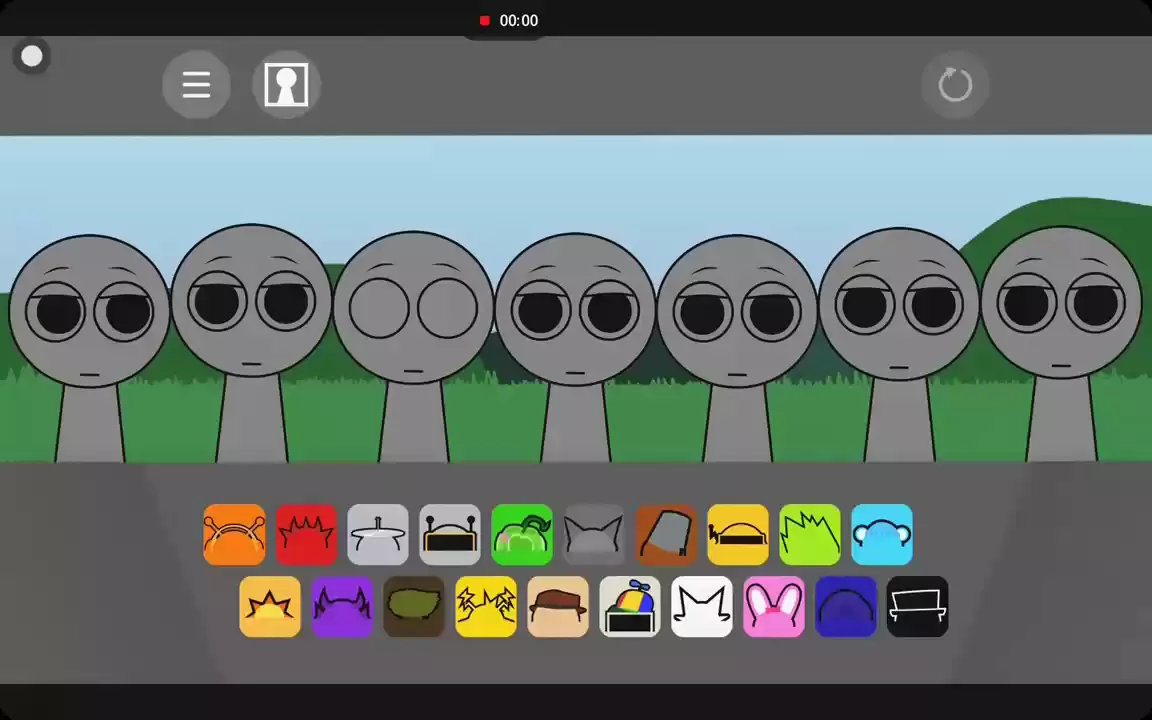Image resolution: width=1152 pixels, height=720 pixels.
Task: Pick the yellow lightning bolts icon
Action: click(486, 607)
